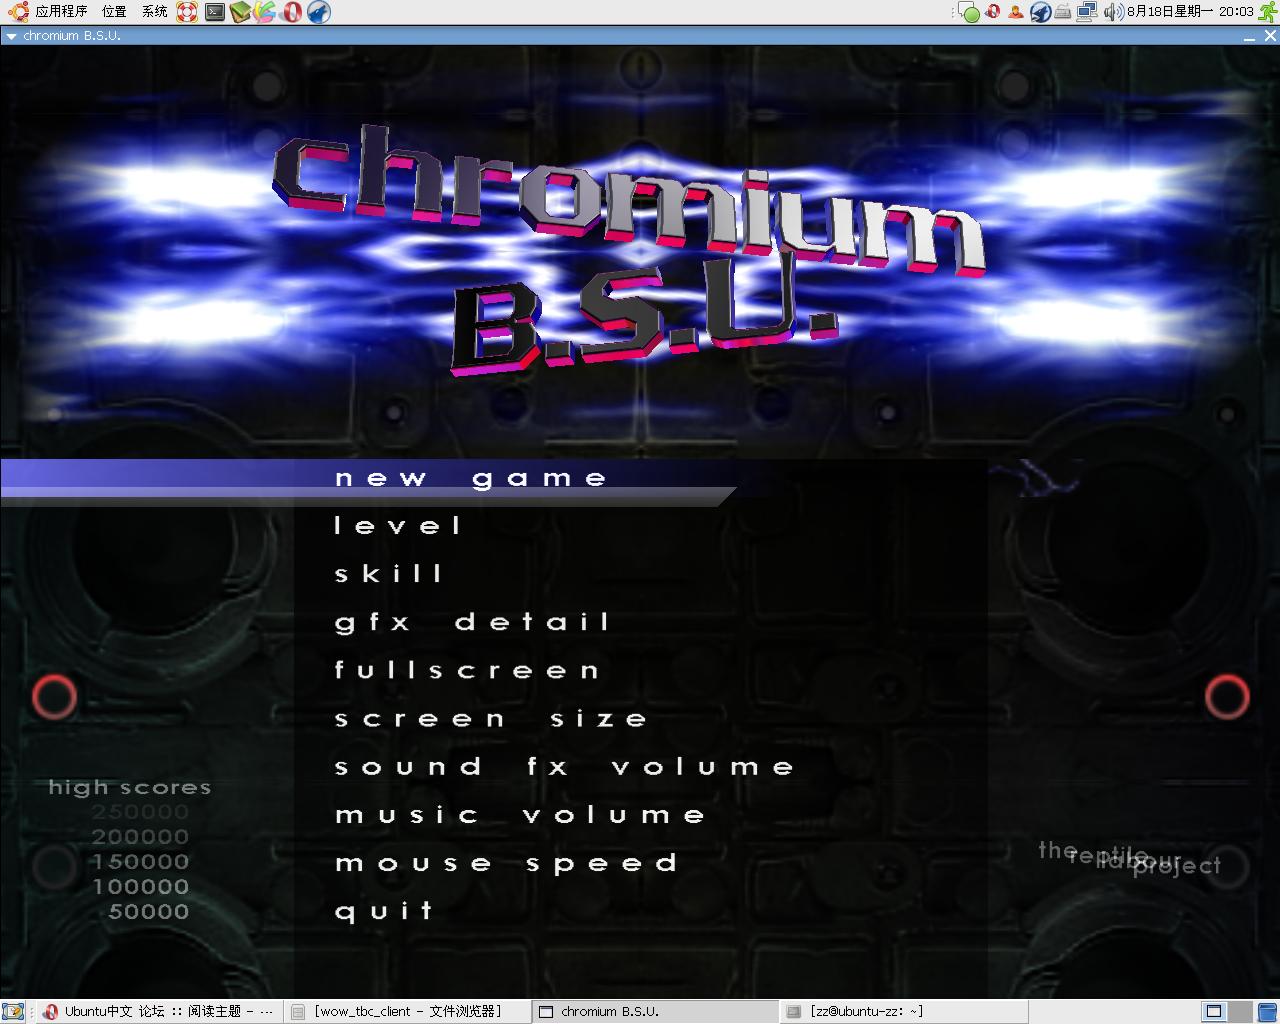Switch to the first workspace in pager
Viewport: 1280px width, 1024px height.
(x=1214, y=1012)
